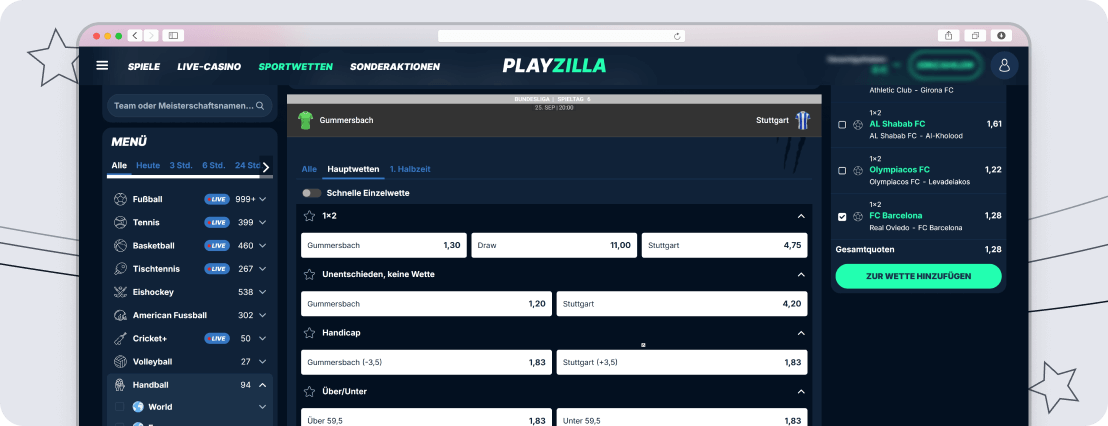Click the Gesamtquoten value 1,28
The image size is (1108, 426).
993,249
